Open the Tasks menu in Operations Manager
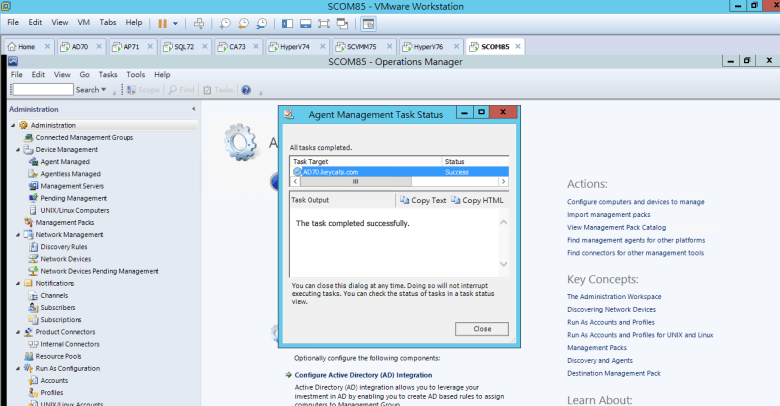The image size is (780, 406). point(107,74)
